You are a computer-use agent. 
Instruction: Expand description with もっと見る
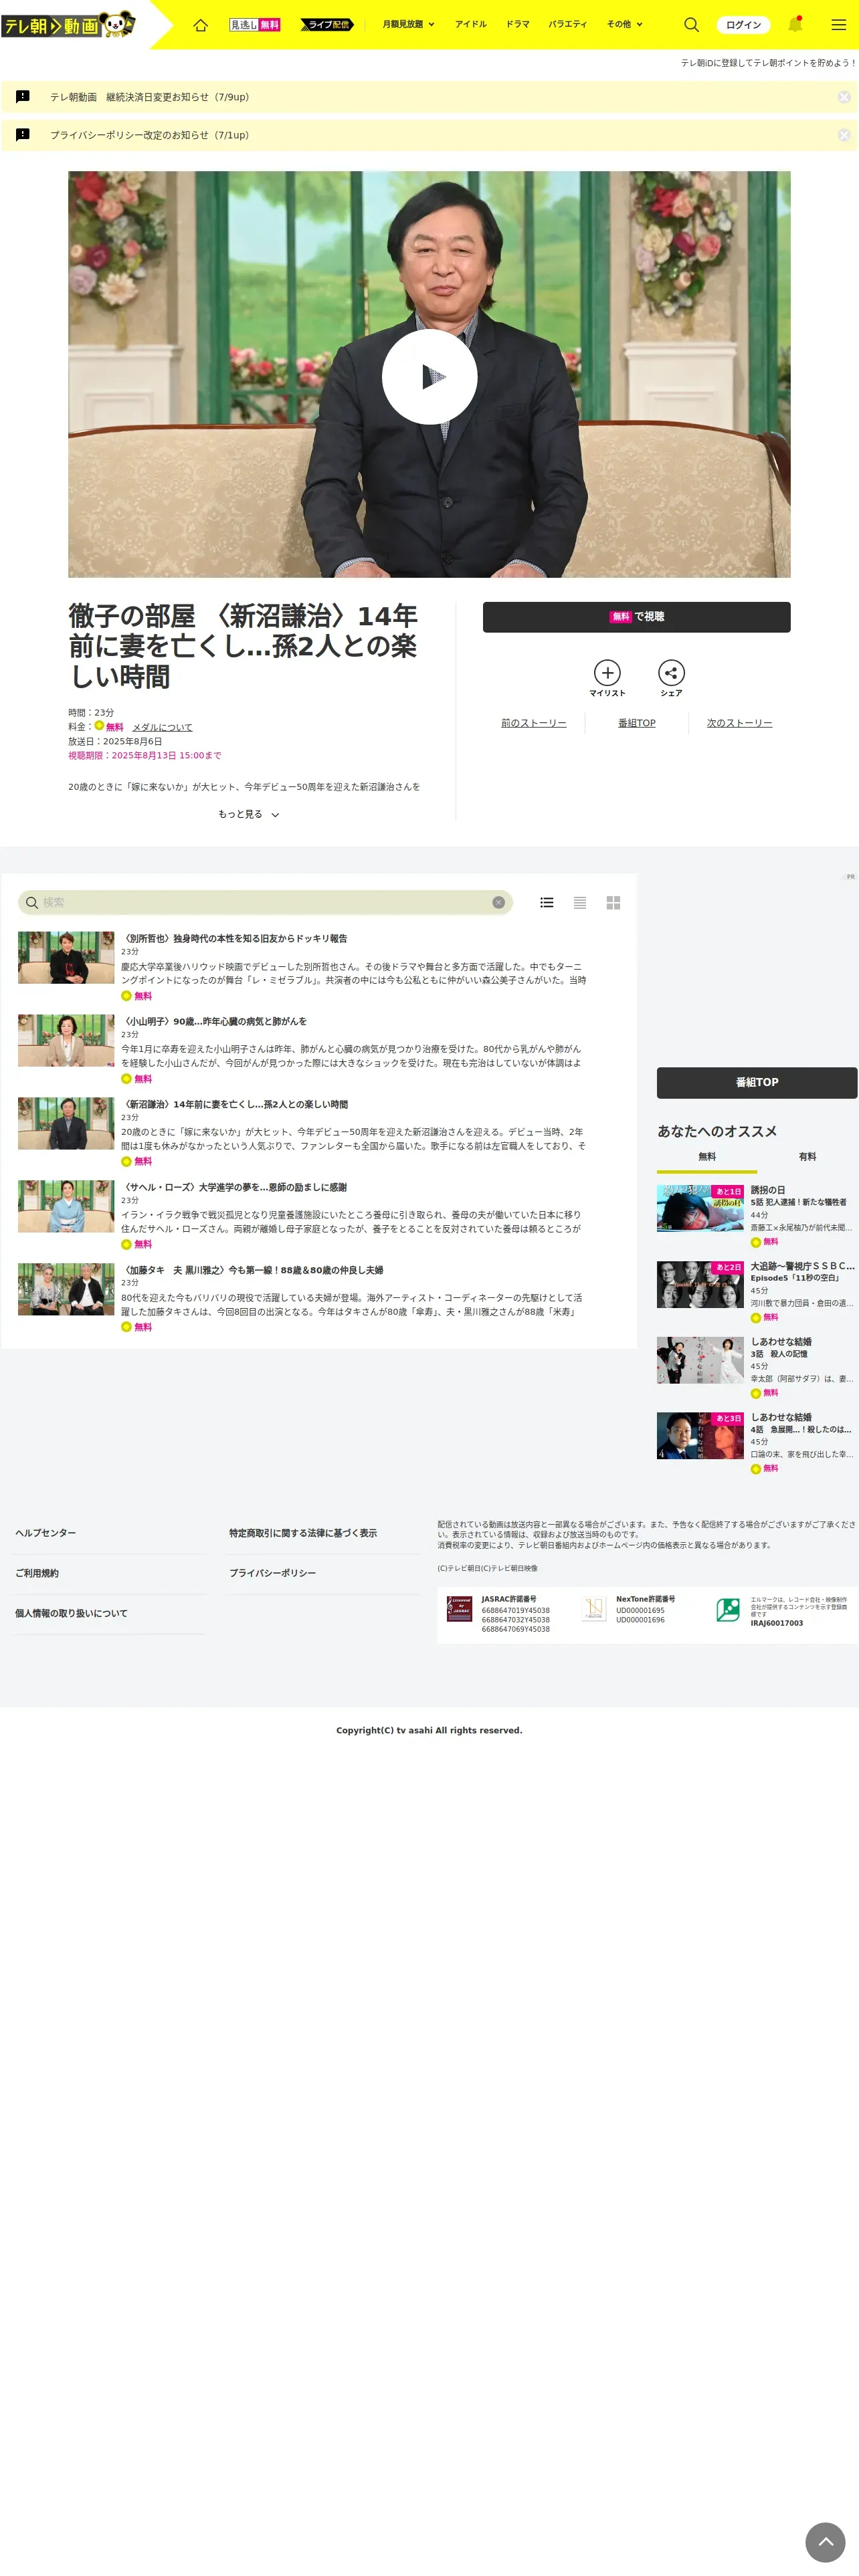248,814
